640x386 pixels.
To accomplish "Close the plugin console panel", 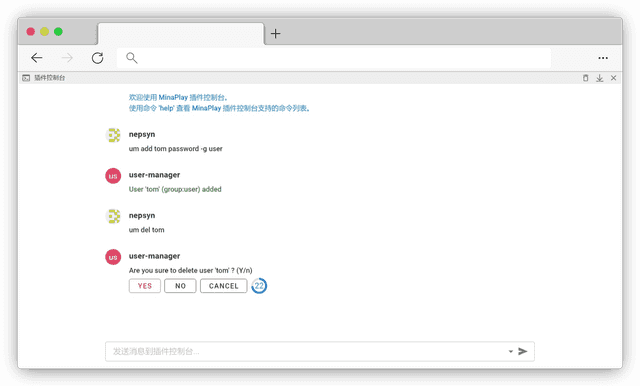I will tap(613, 78).
